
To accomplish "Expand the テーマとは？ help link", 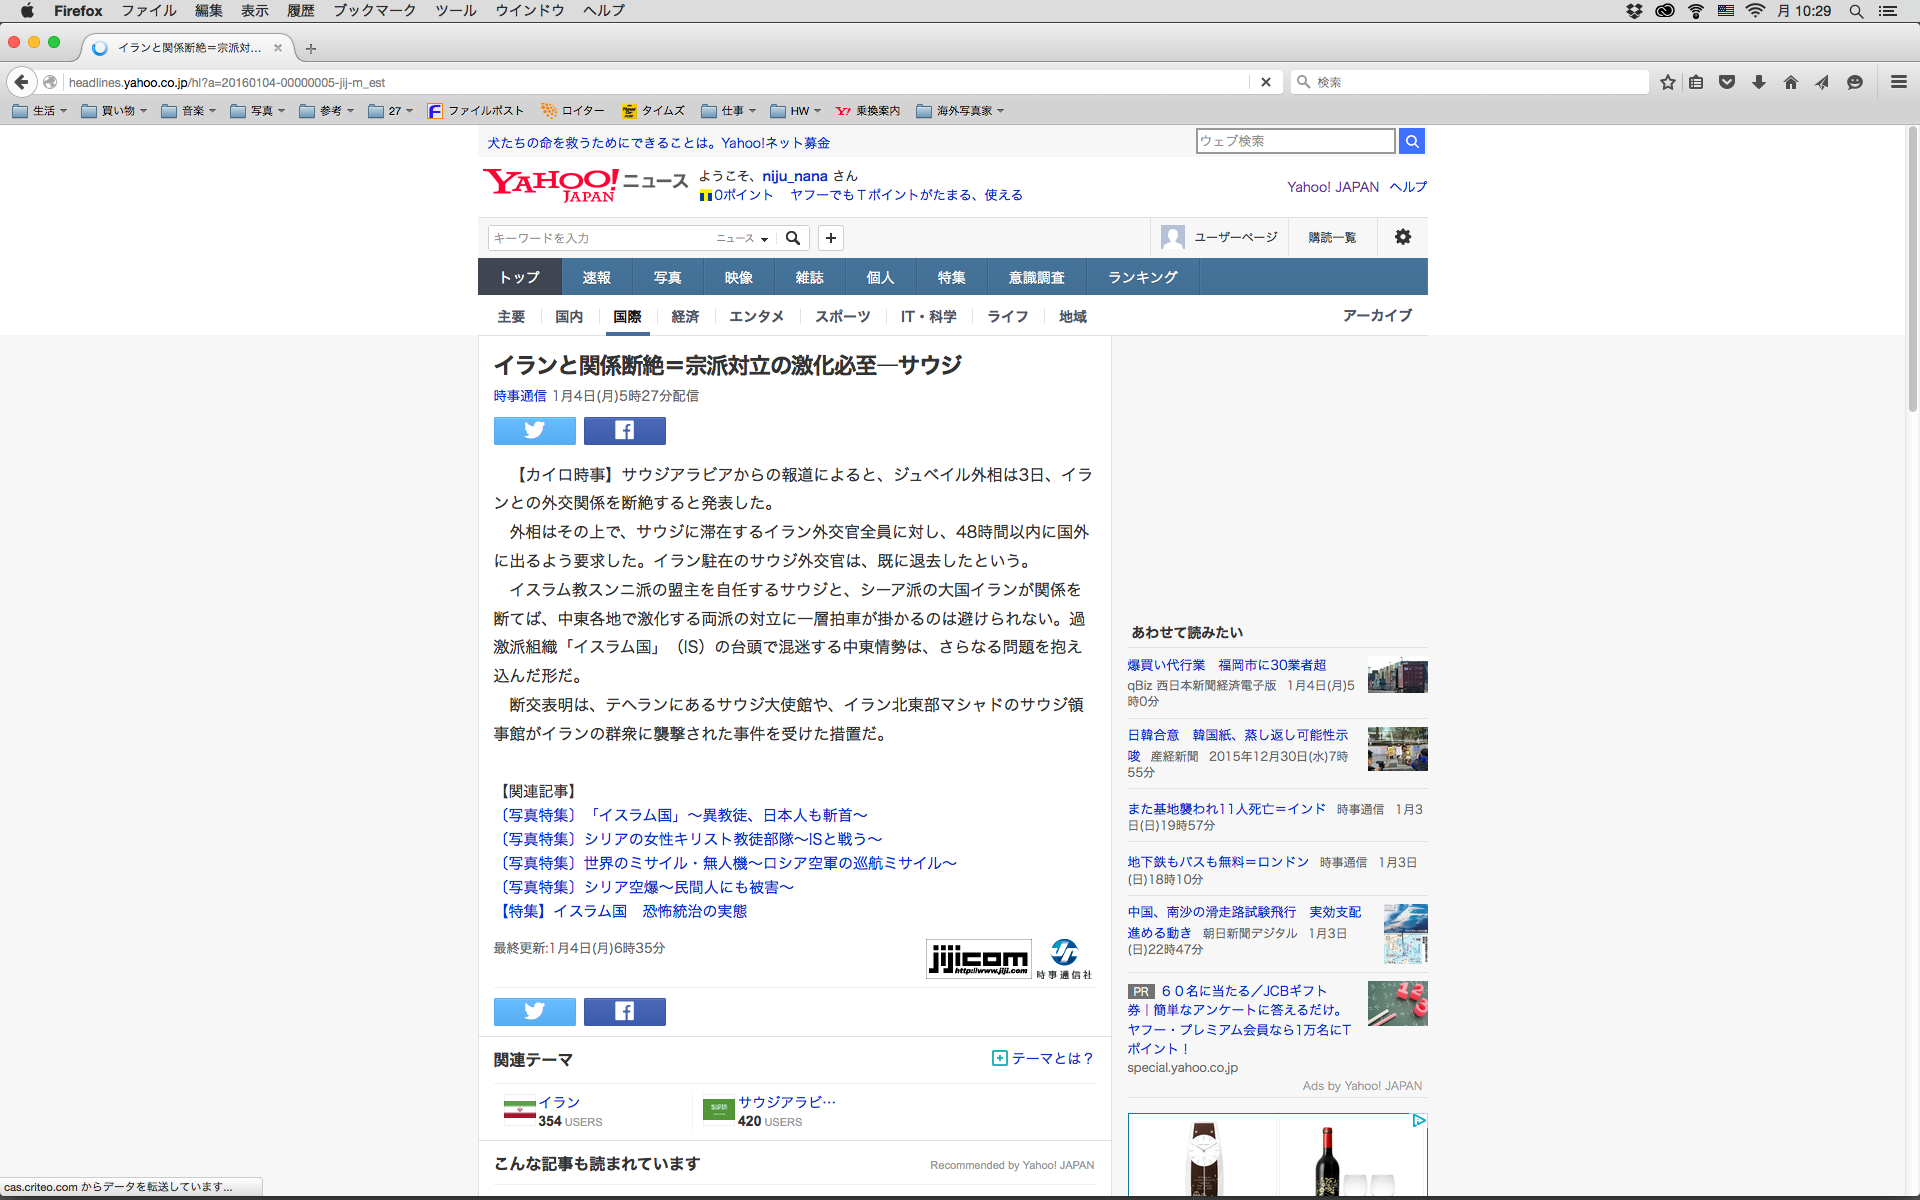I will [x=1043, y=1058].
